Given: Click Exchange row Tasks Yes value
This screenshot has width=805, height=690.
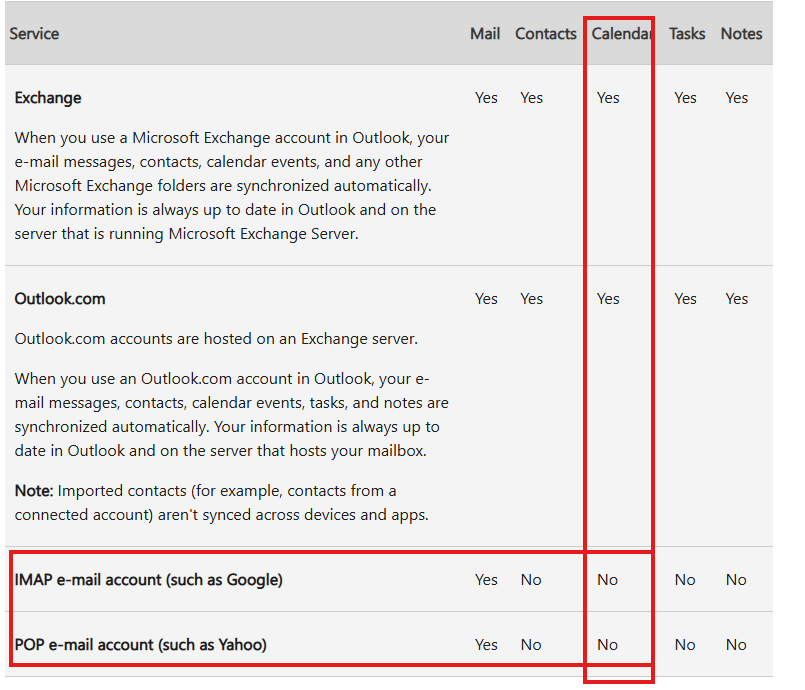Looking at the screenshot, I should click(x=685, y=98).
